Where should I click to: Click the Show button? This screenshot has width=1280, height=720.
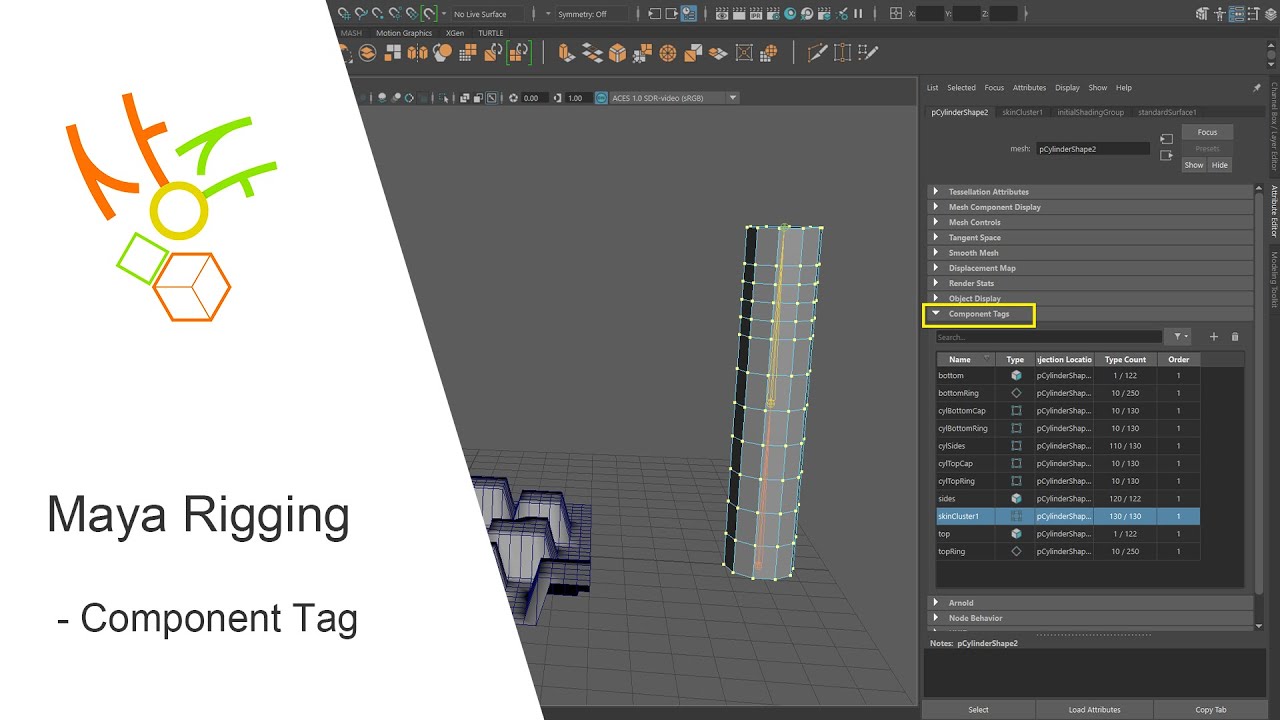(1194, 165)
